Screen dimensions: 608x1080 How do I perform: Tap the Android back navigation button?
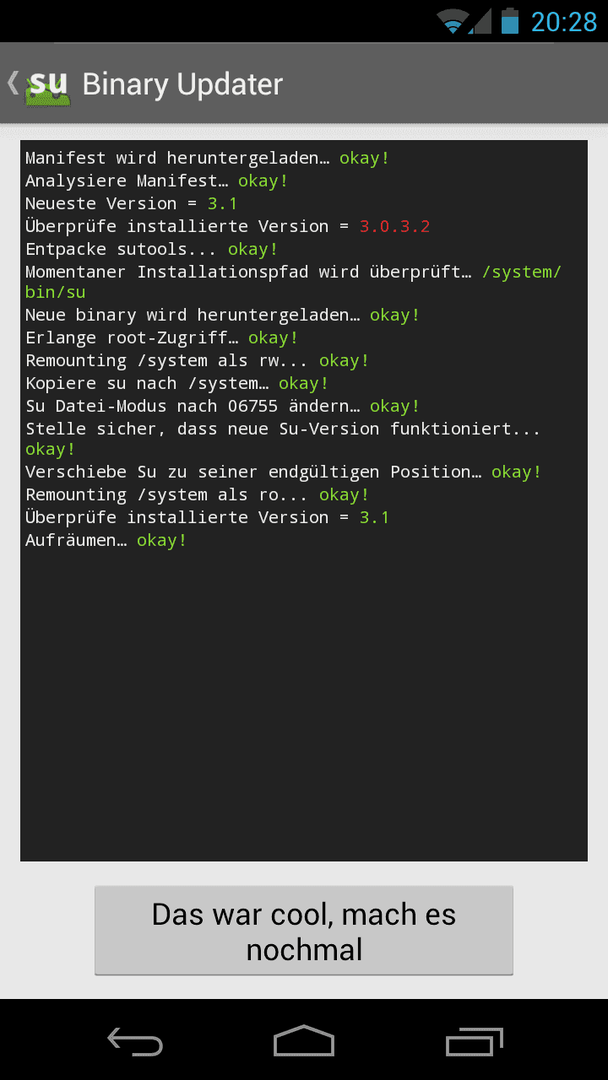135,1041
